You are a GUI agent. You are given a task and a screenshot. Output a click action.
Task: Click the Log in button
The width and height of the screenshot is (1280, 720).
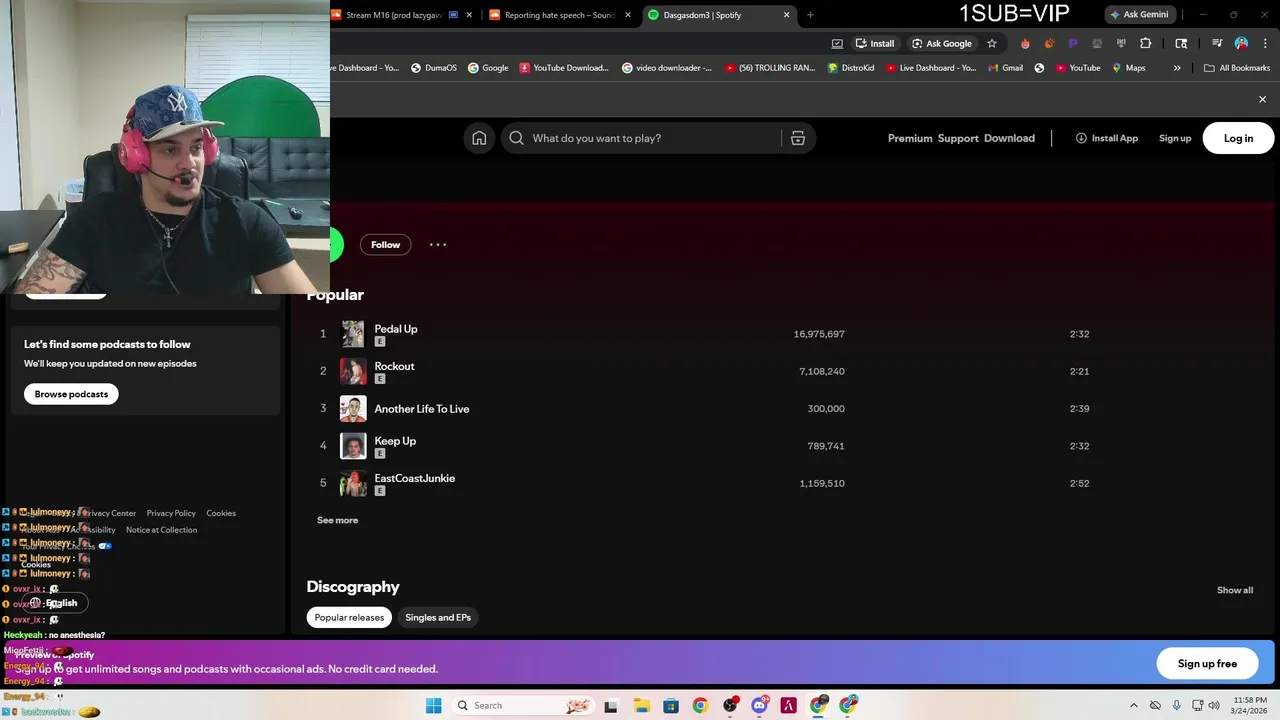[1238, 138]
